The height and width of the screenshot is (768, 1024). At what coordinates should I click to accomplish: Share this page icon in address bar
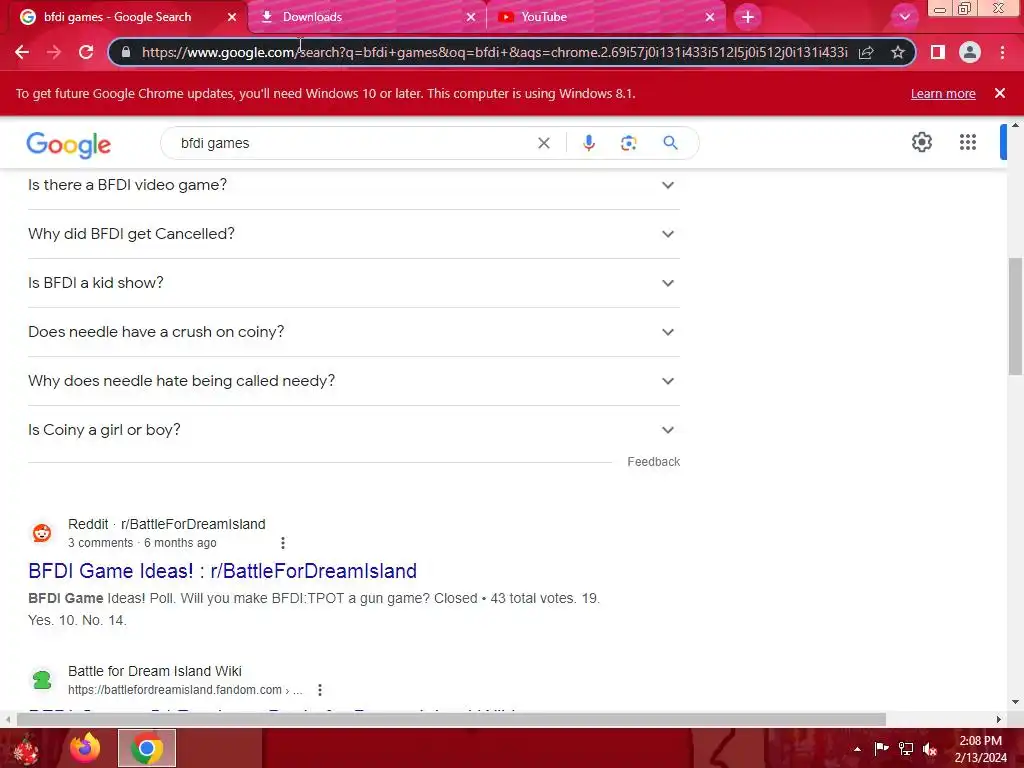pos(866,52)
